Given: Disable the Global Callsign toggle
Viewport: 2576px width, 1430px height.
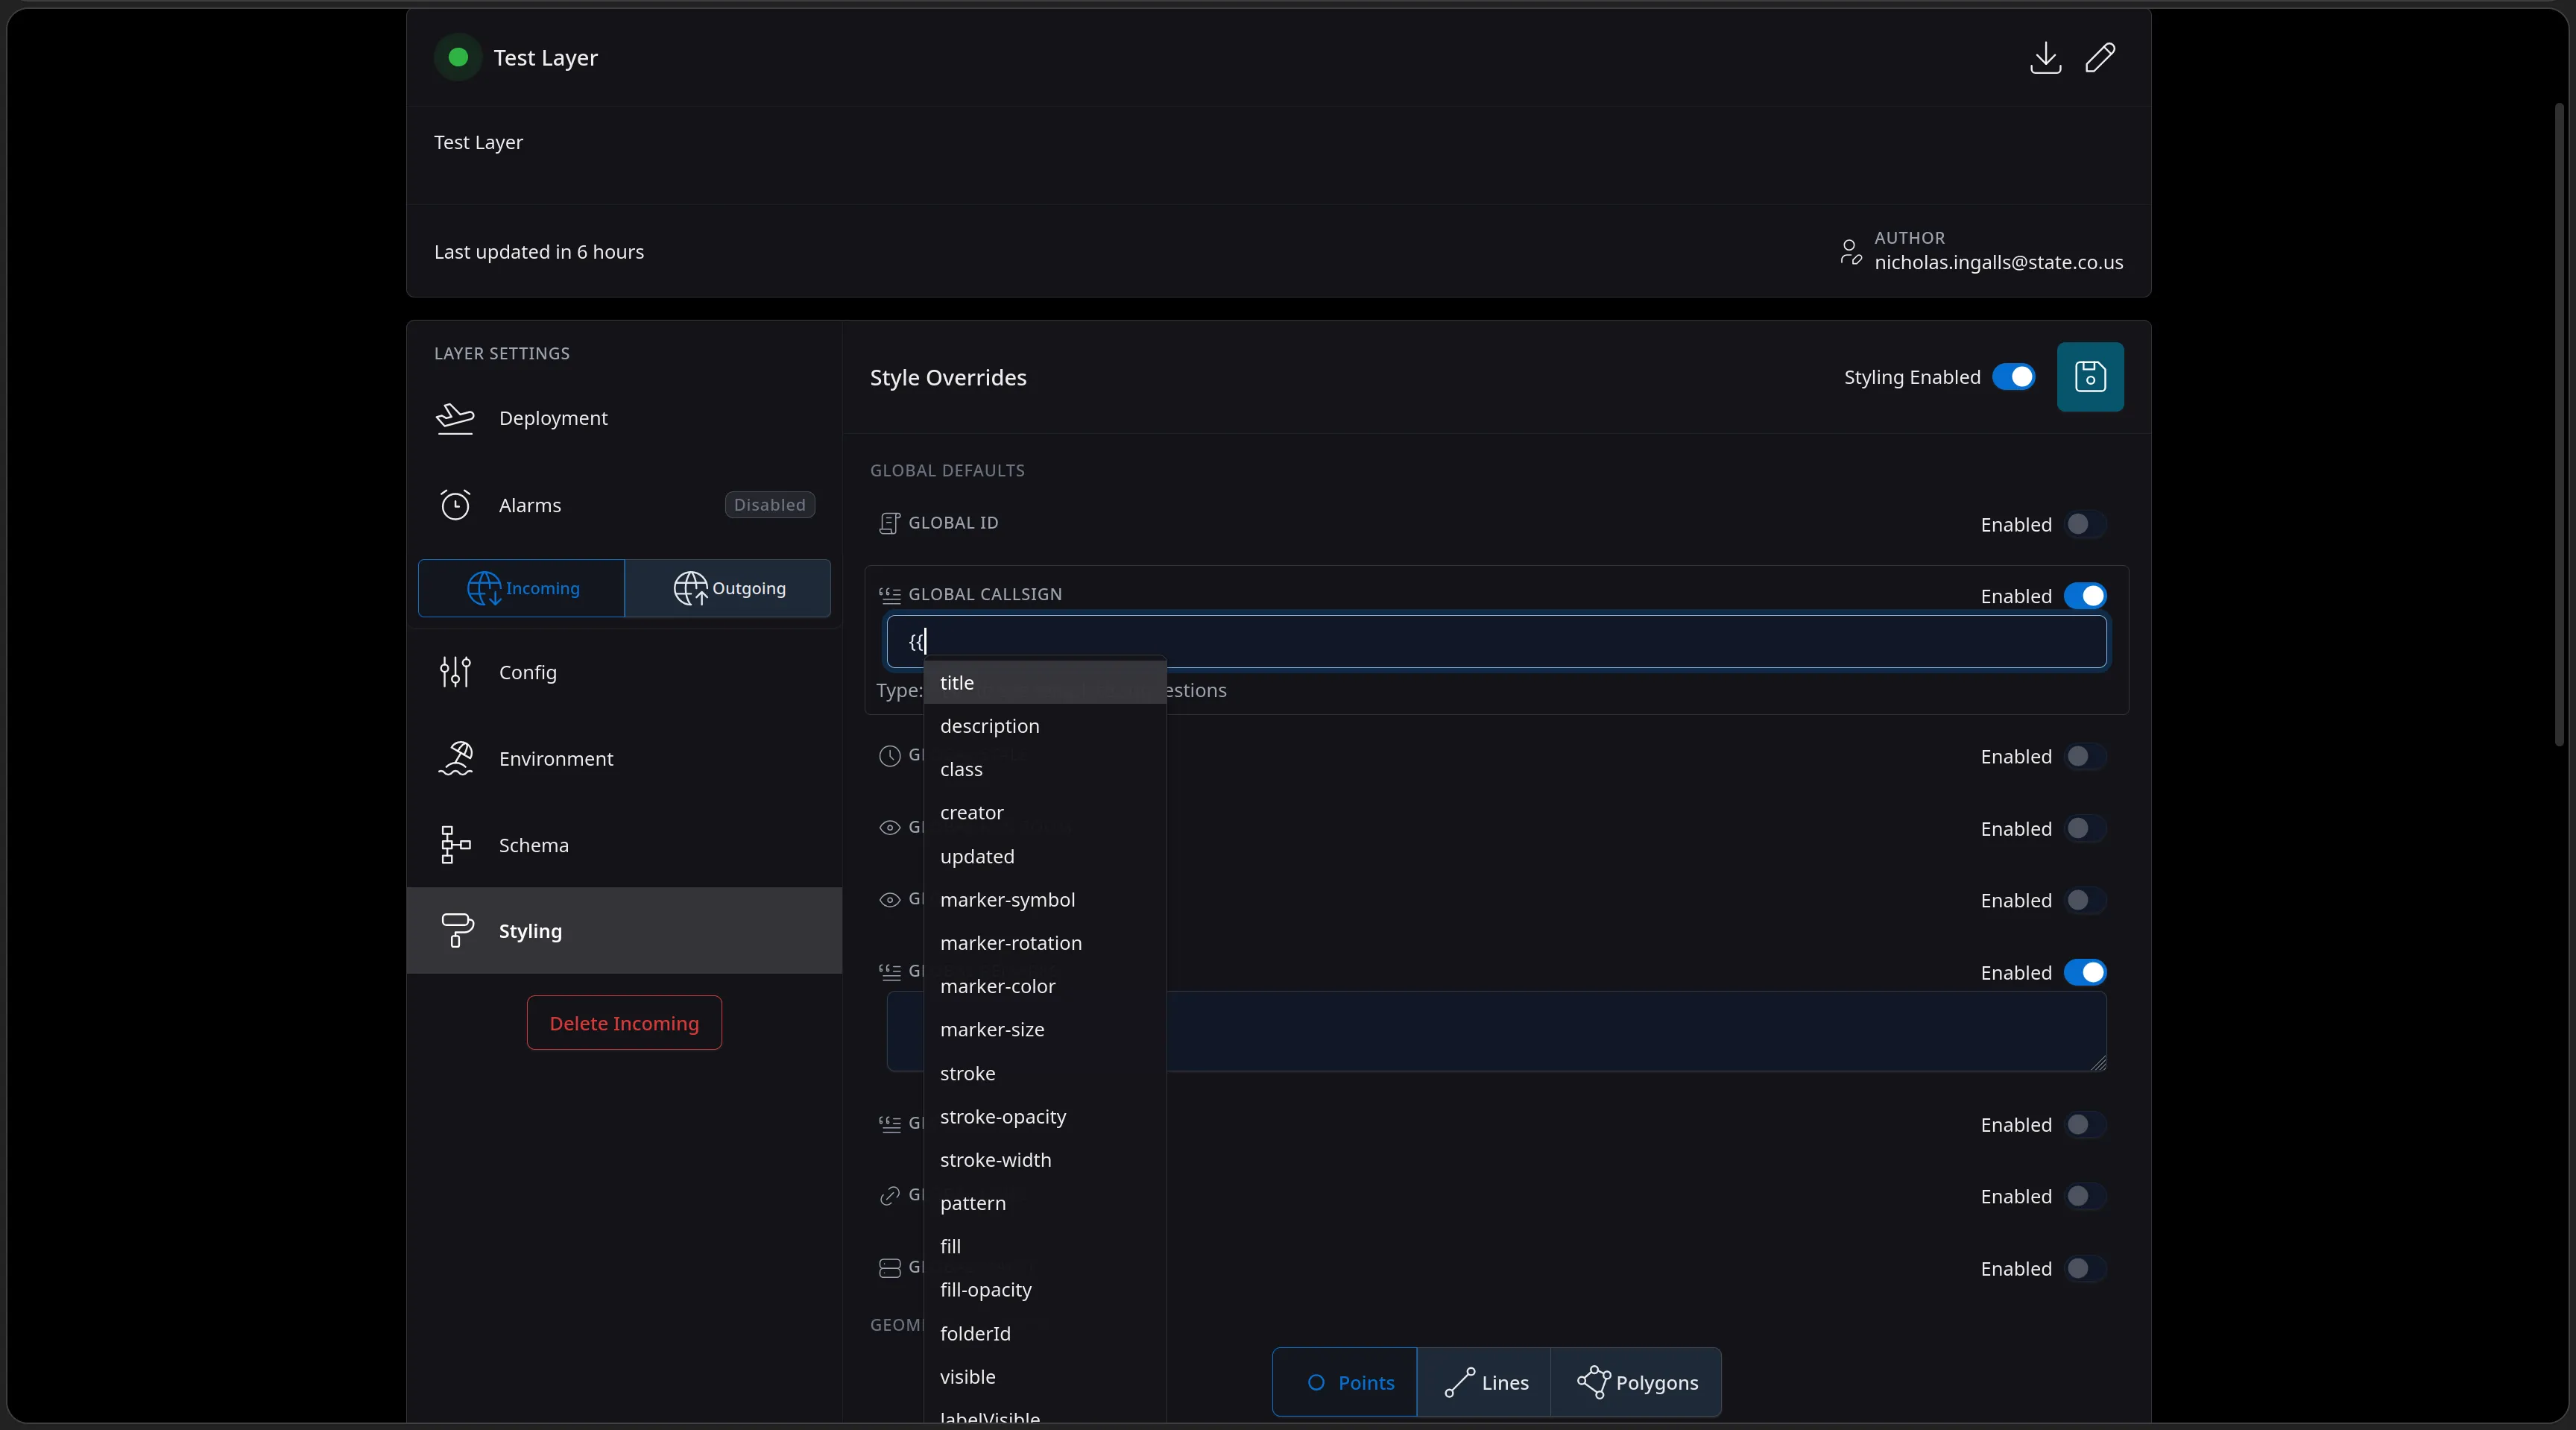Looking at the screenshot, I should tap(2085, 596).
